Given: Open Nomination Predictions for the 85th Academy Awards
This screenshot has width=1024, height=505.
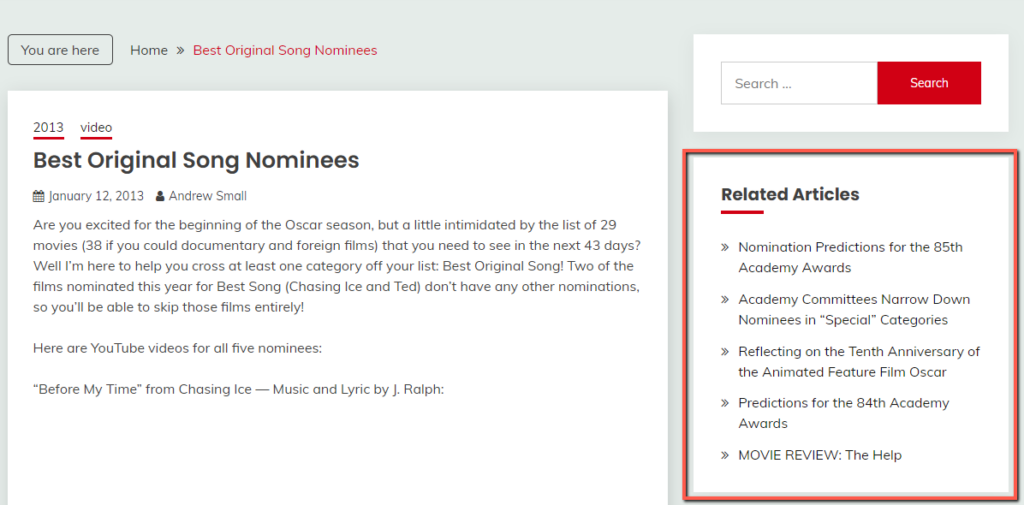Looking at the screenshot, I should pyautogui.click(x=850, y=257).
